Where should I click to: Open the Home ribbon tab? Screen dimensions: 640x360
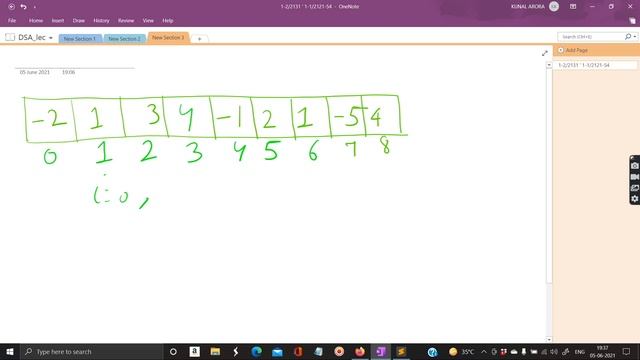(x=36, y=20)
